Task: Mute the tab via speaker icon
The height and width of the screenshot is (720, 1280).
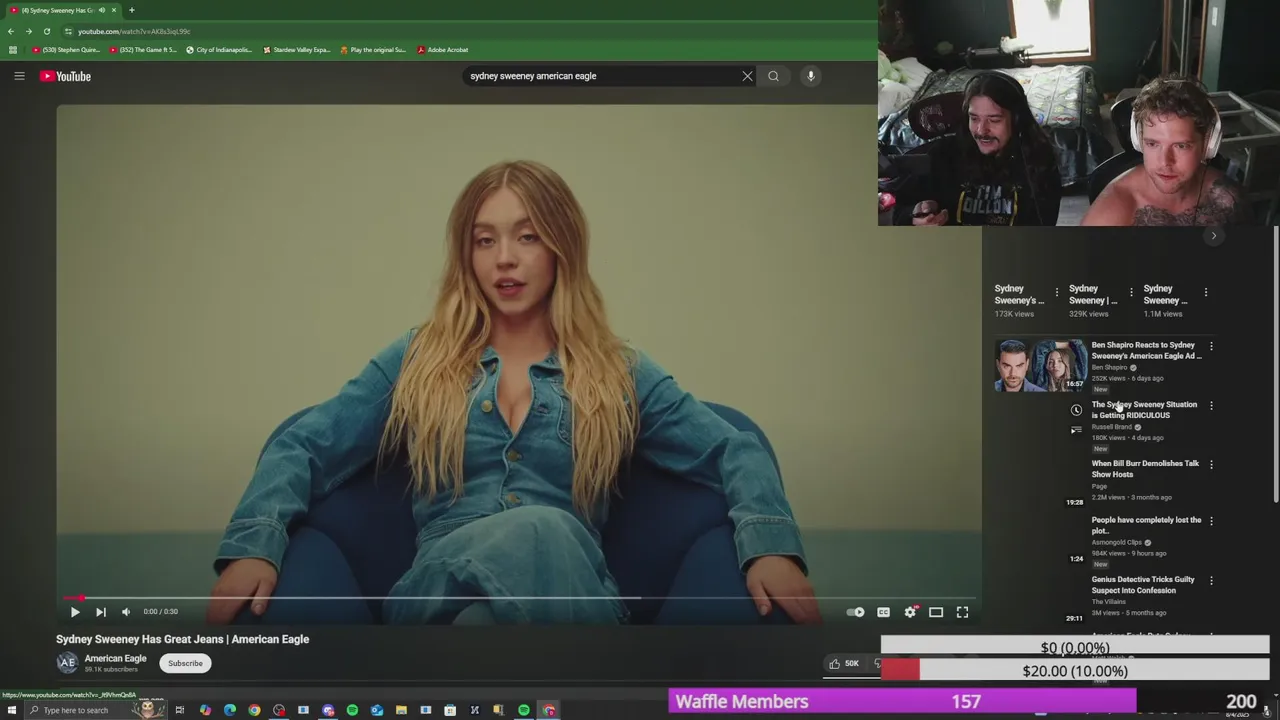Action: coord(102,10)
